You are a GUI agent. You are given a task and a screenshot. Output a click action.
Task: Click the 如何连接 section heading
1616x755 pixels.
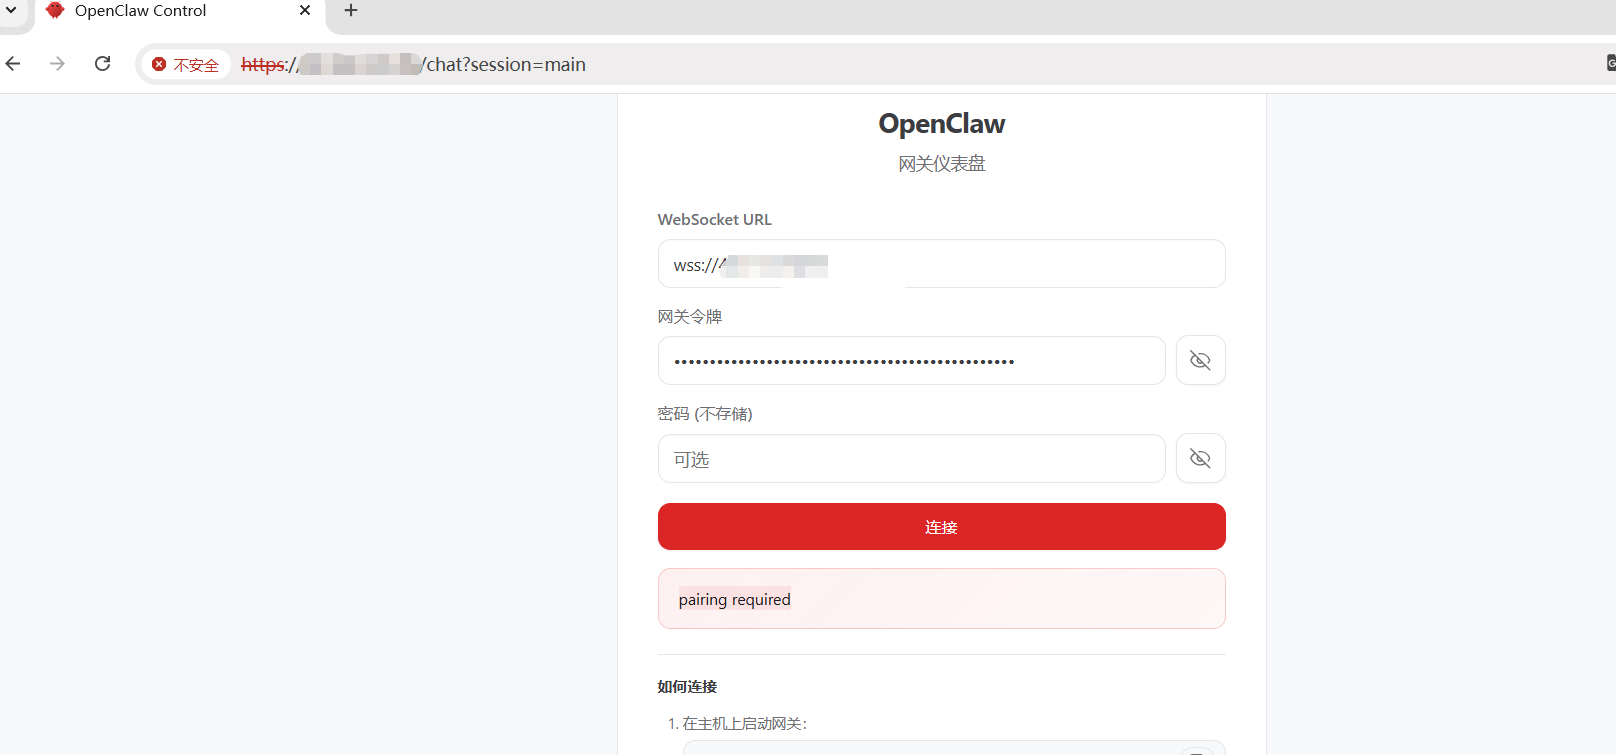coord(687,687)
